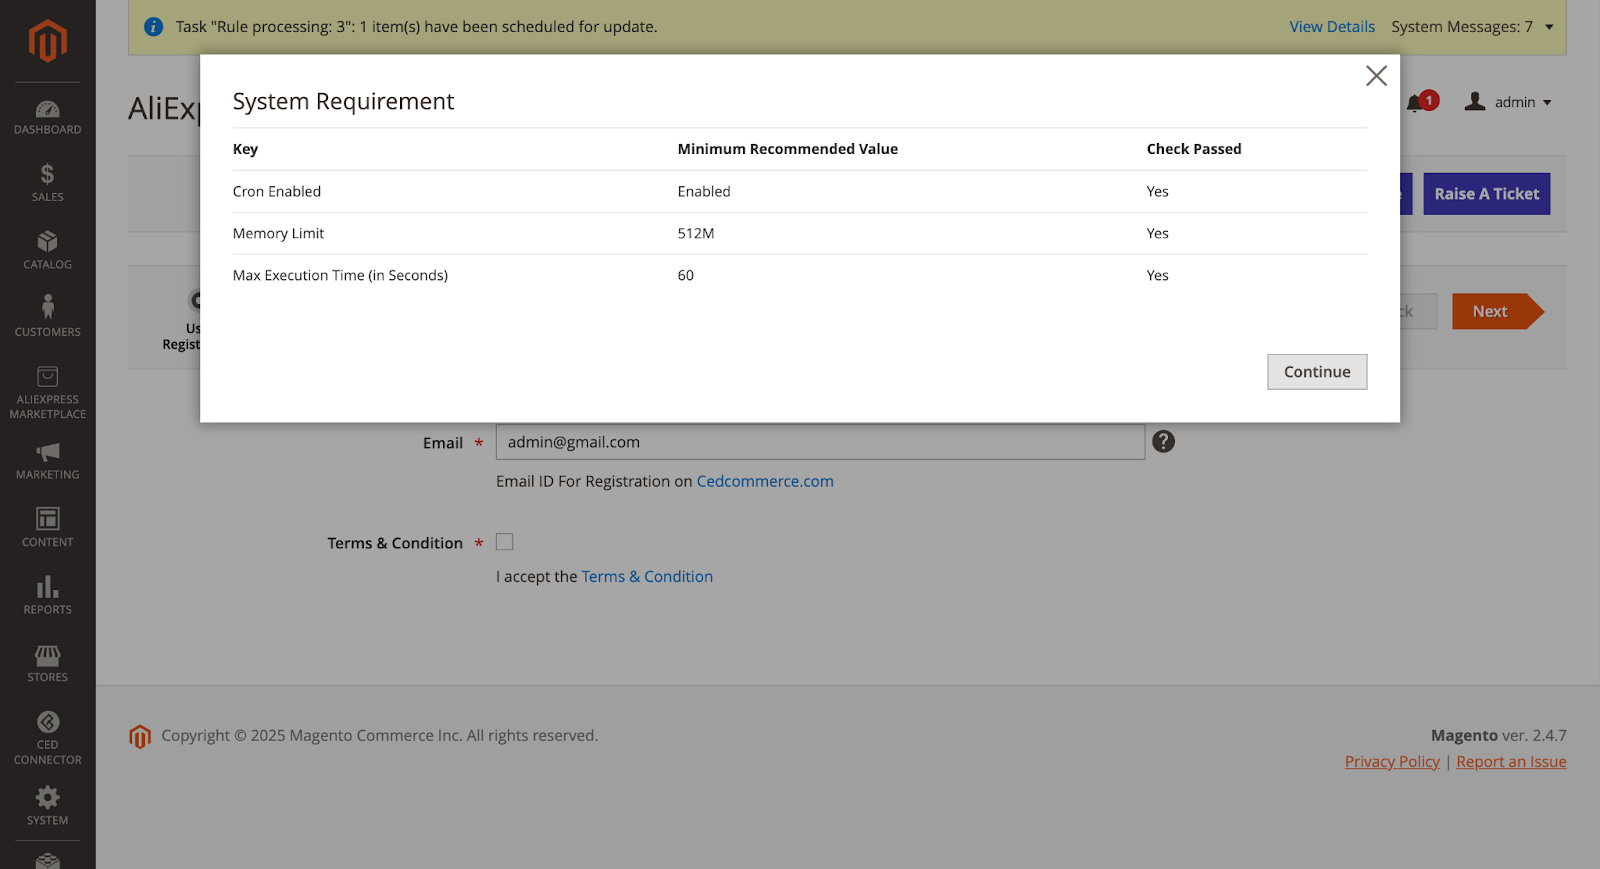Tick the Terms & Condition checkbox
The image size is (1600, 869).
505,542
